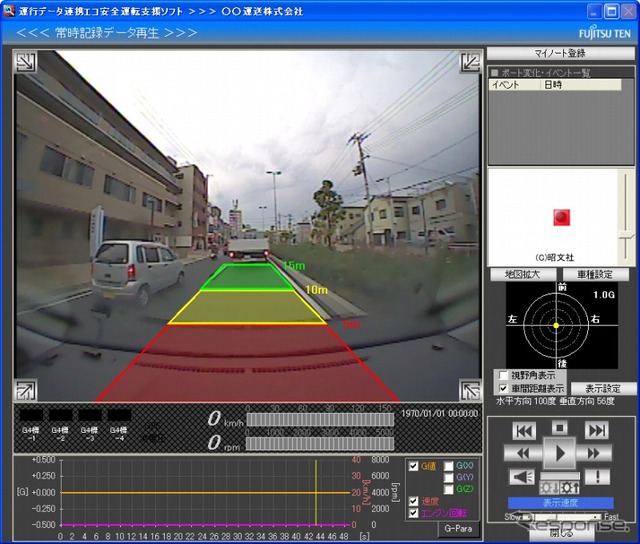Screen dimensions: 640x544
Task: Click the 閉じる close button
Action: coord(561,533)
